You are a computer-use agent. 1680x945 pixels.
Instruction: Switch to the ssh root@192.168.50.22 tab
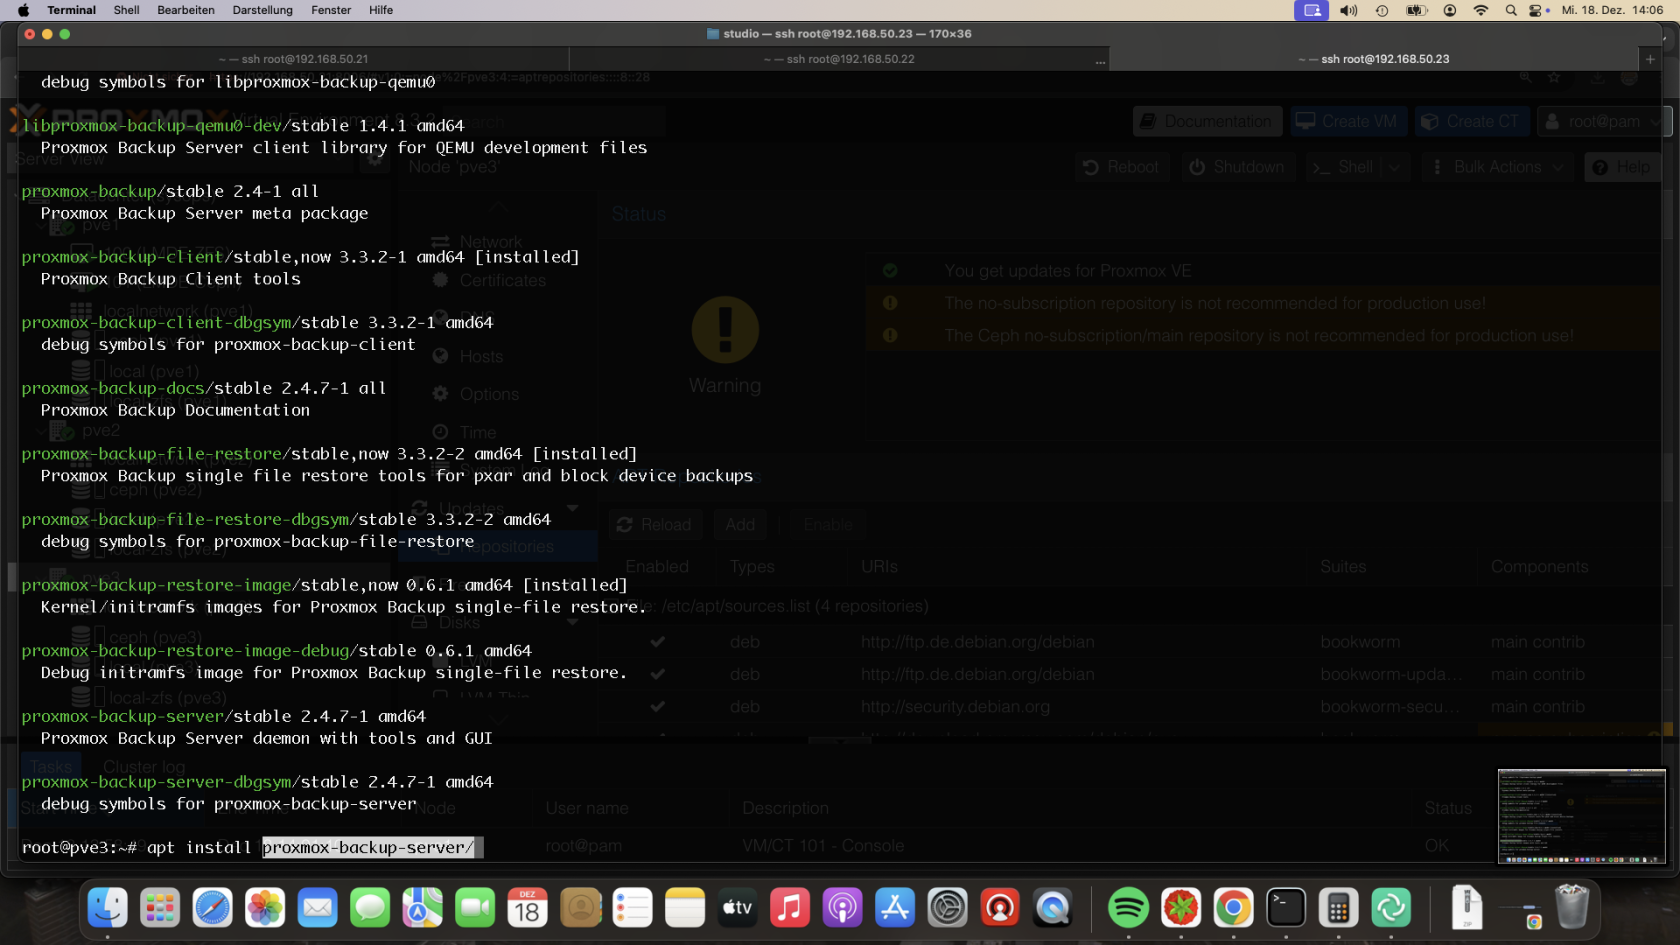click(839, 59)
